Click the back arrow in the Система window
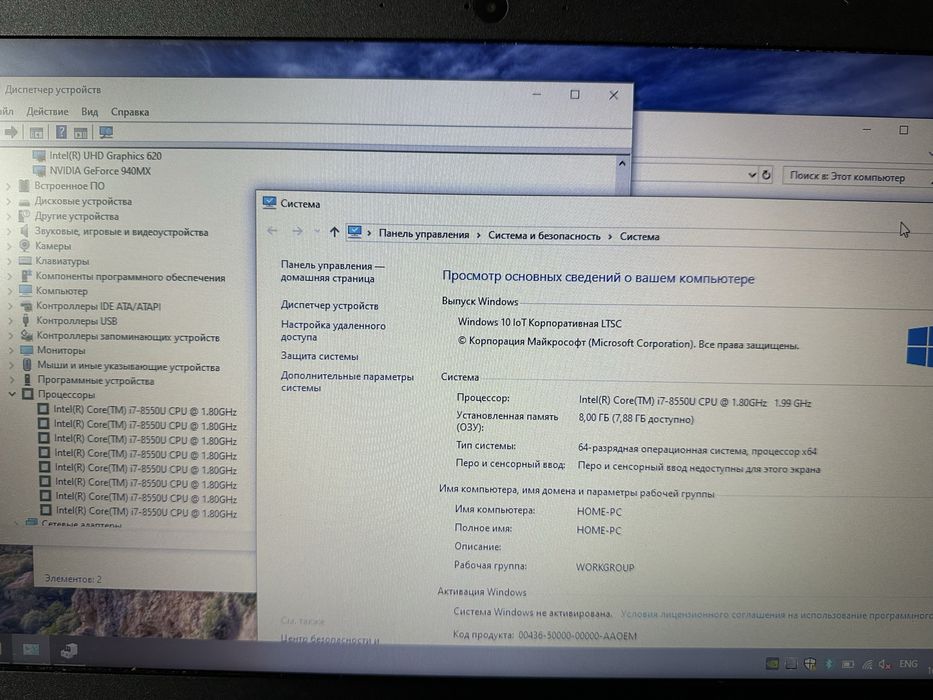Viewport: 933px width, 700px height. [272, 231]
